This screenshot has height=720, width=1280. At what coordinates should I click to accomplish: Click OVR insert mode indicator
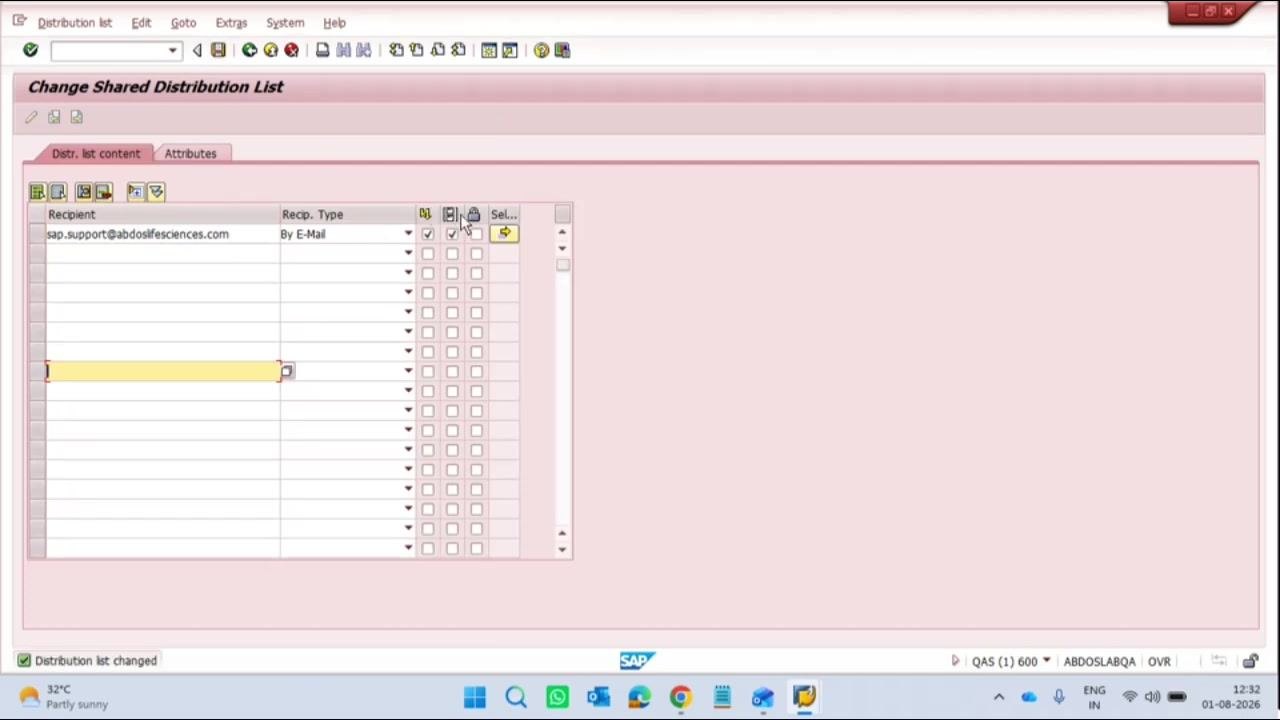(1159, 661)
